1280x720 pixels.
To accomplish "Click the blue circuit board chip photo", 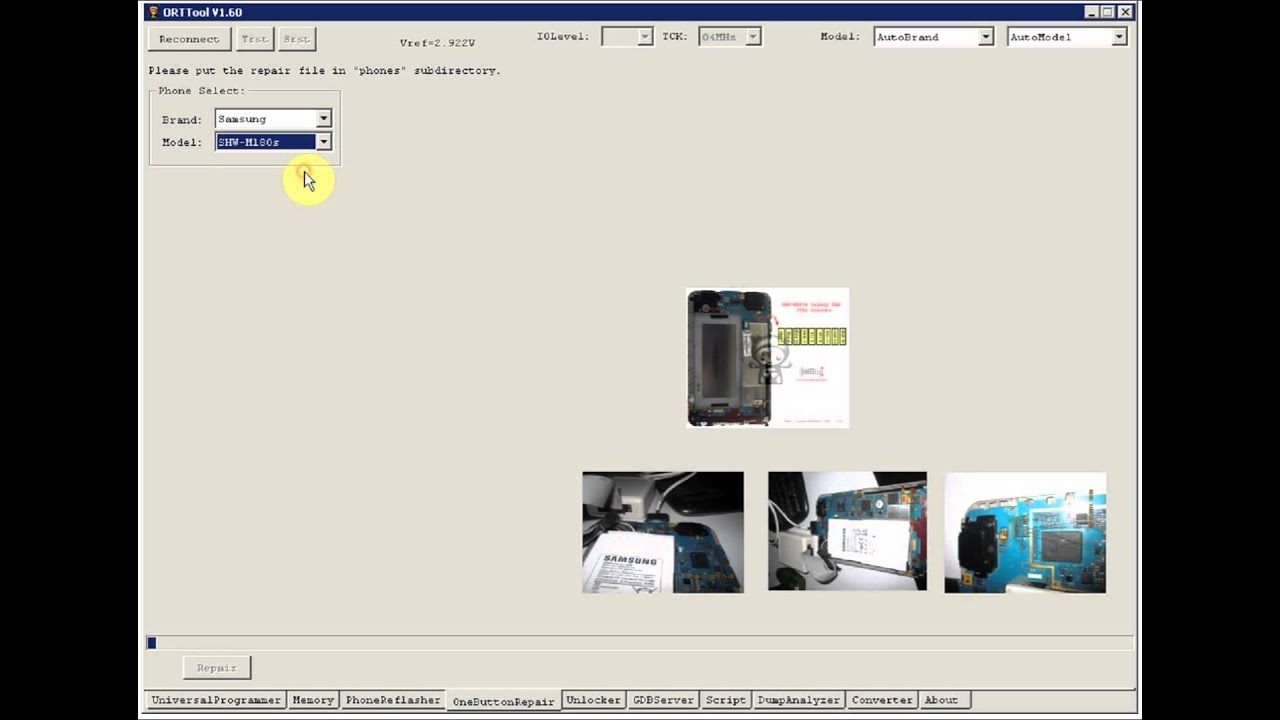I will point(1025,533).
